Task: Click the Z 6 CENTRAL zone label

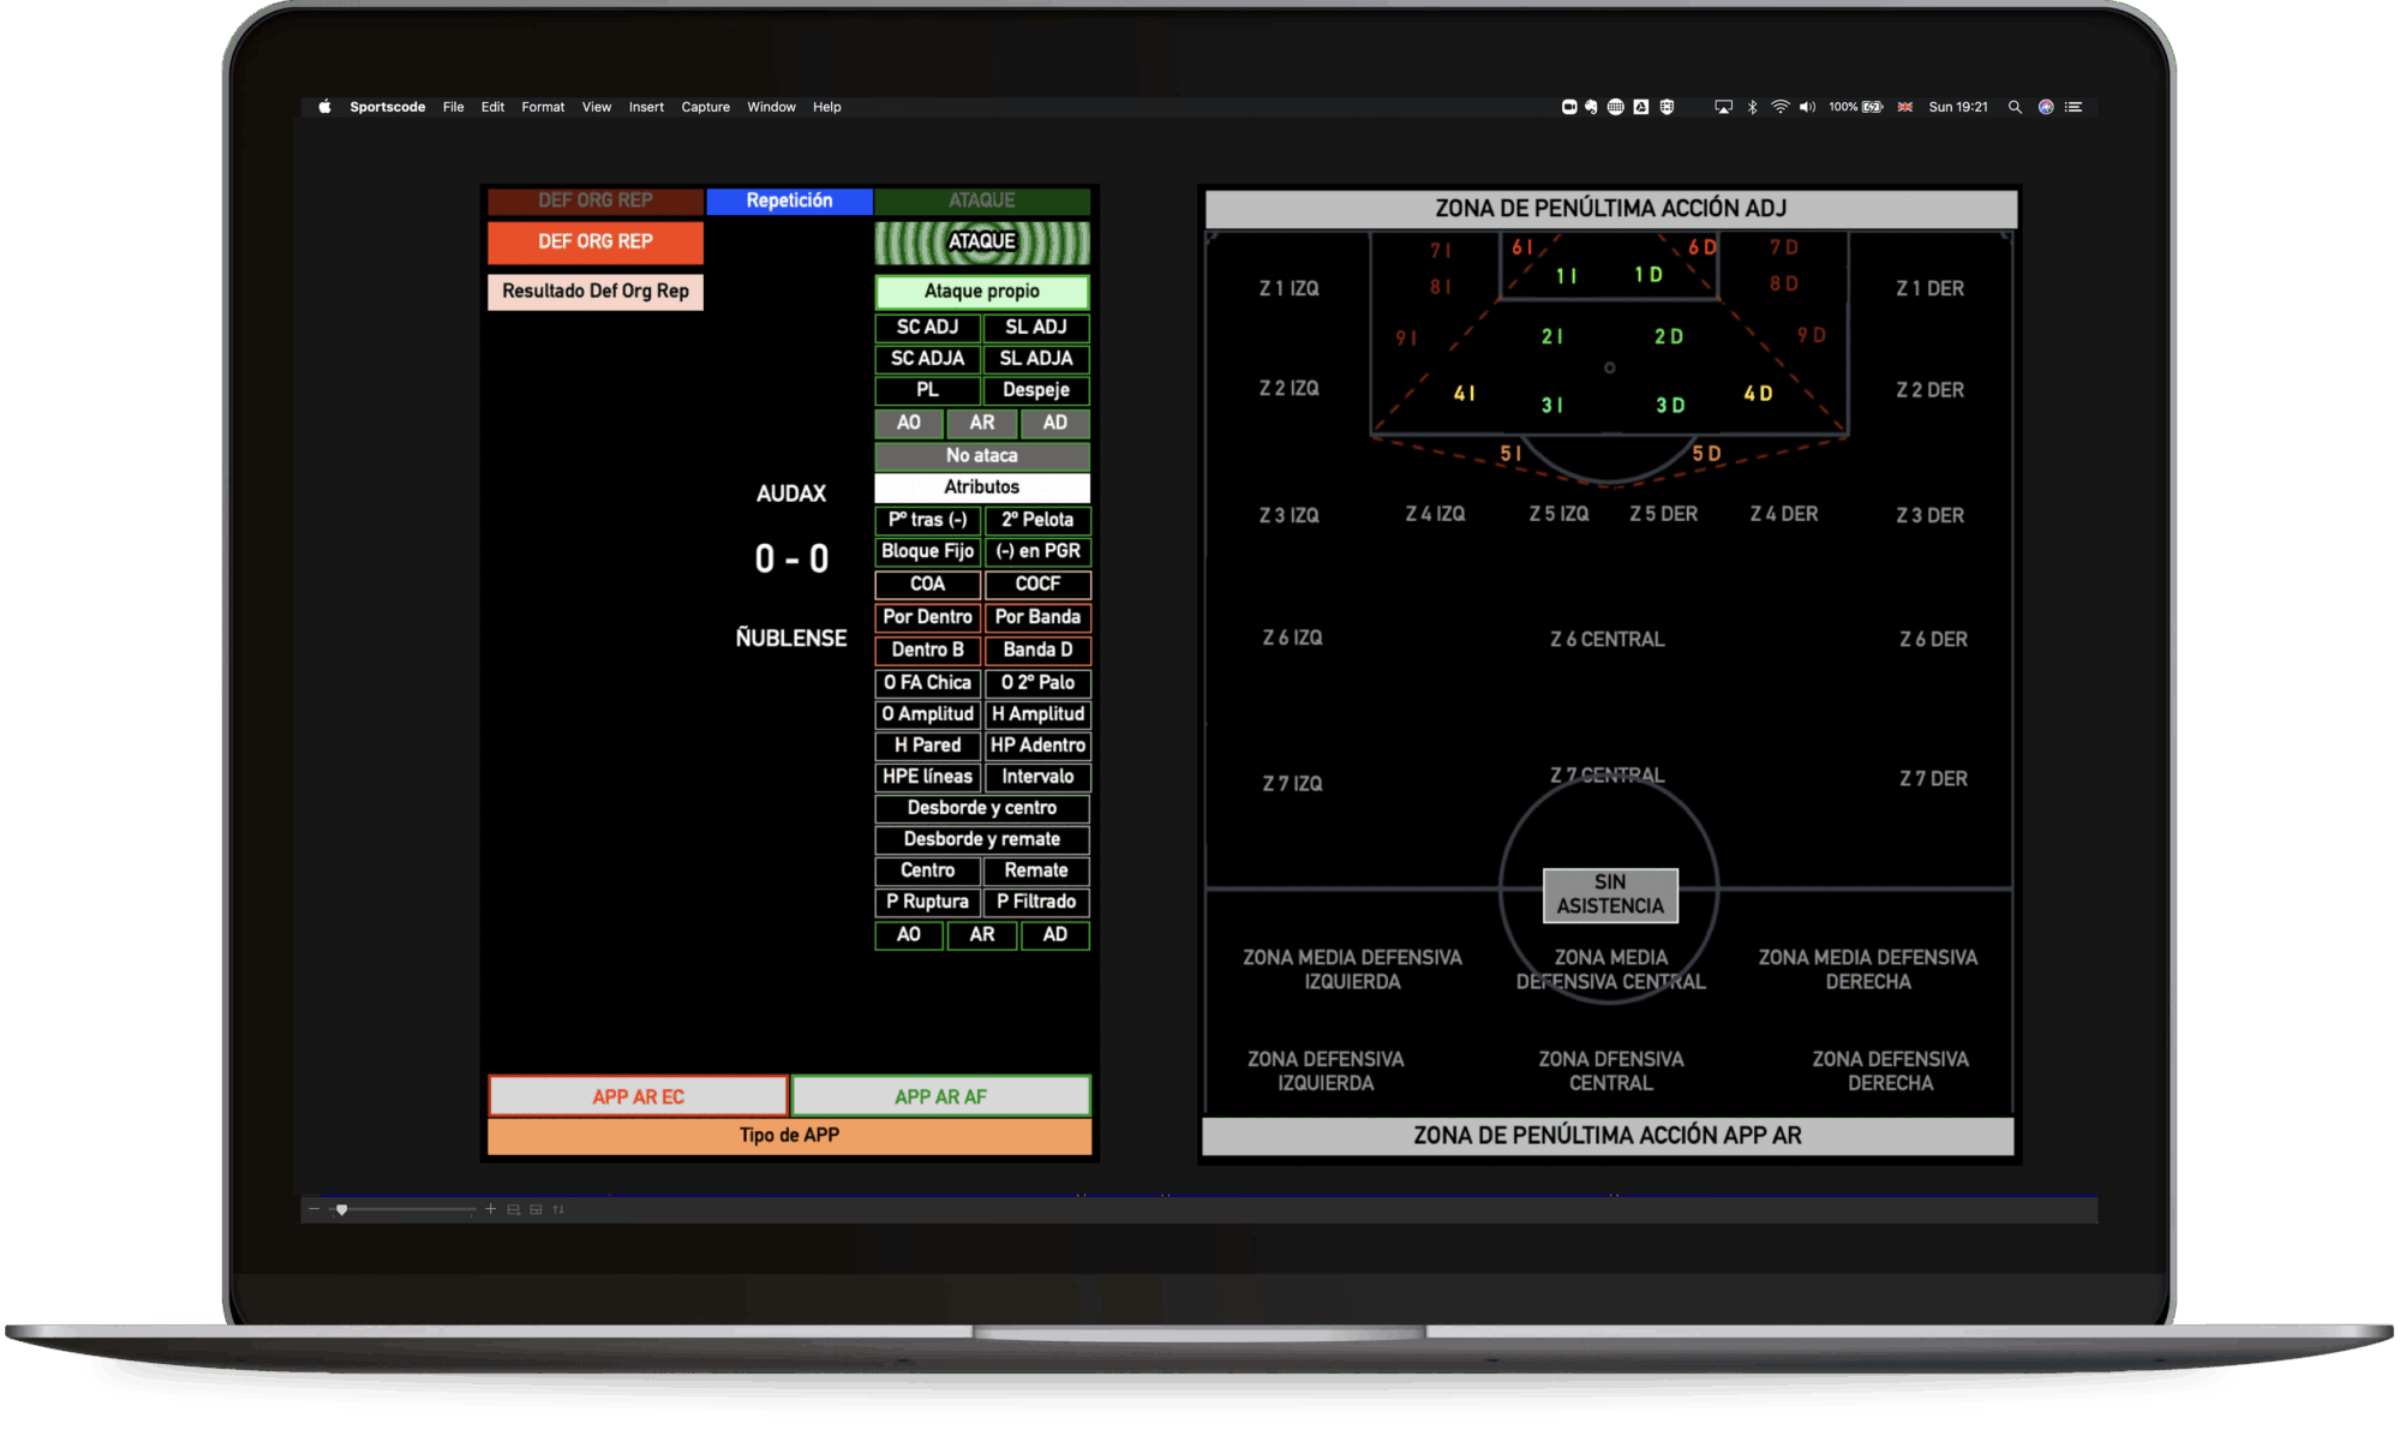Action: tap(1608, 639)
